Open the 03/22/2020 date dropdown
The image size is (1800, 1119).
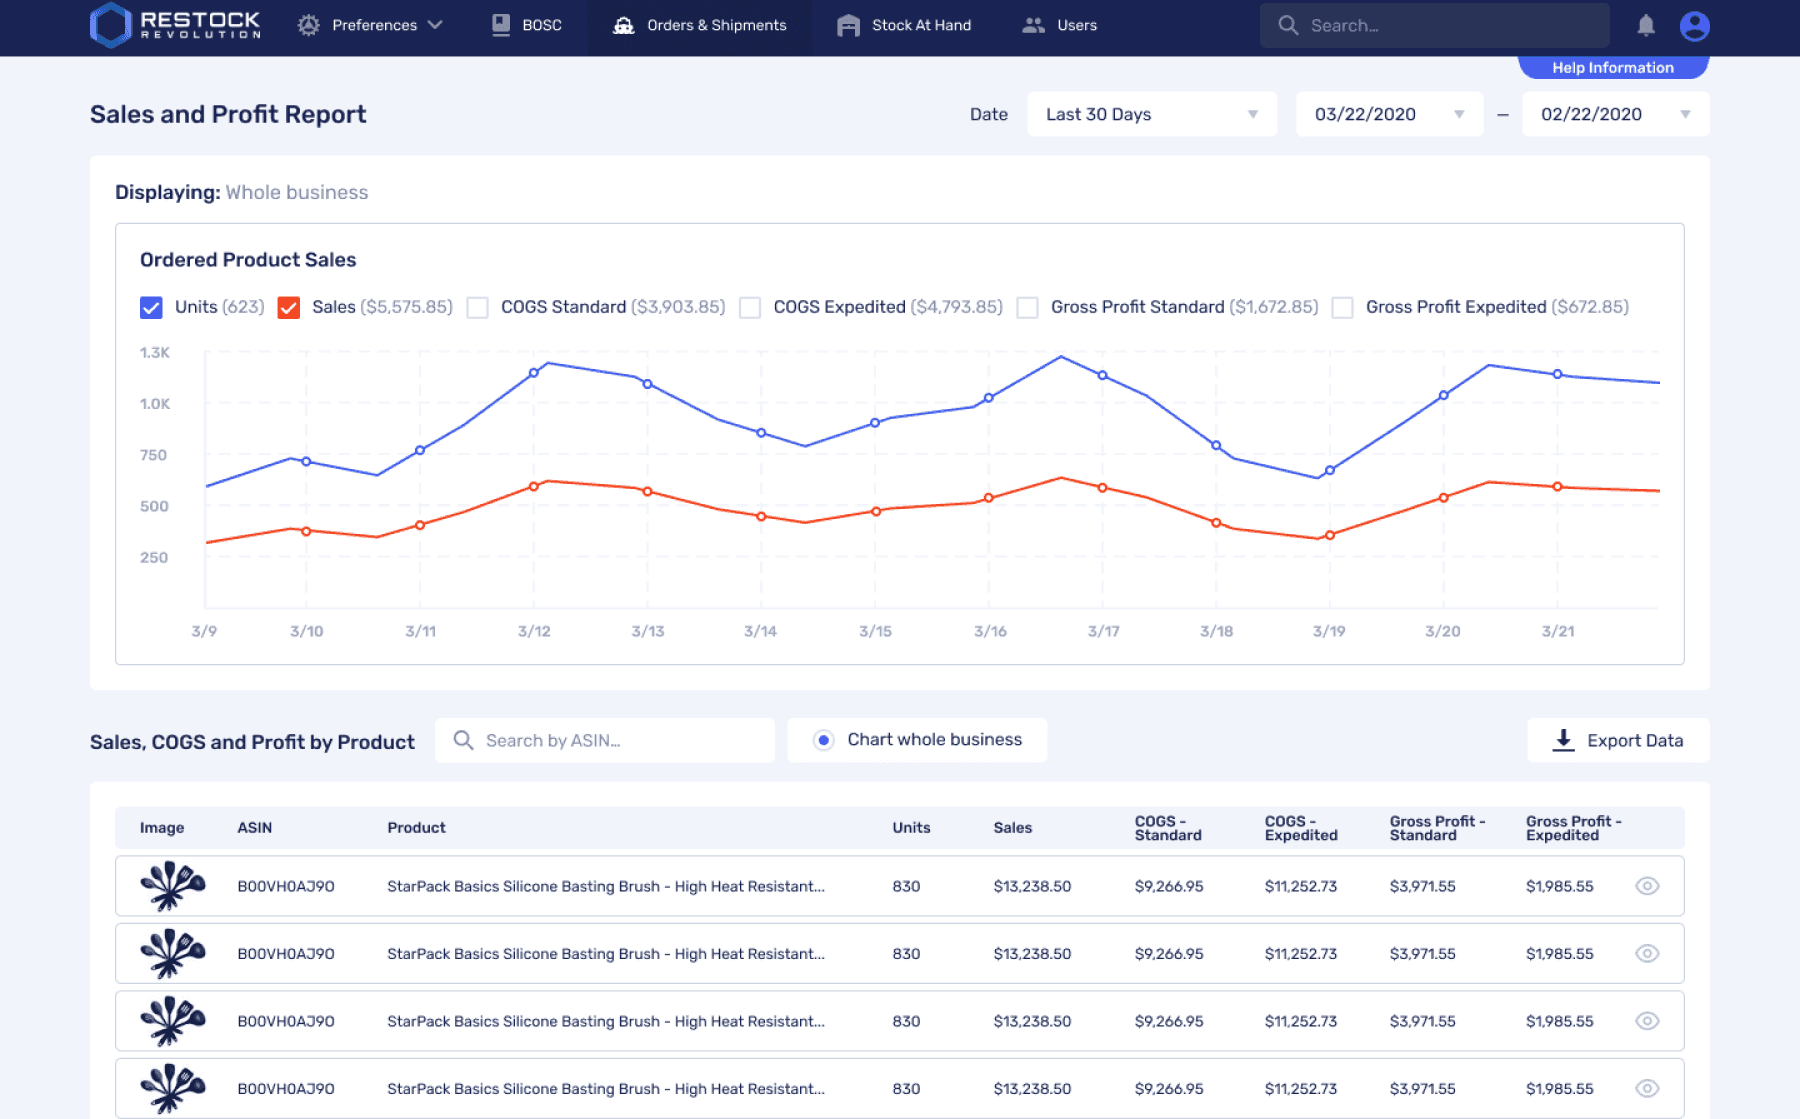pyautogui.click(x=1390, y=114)
